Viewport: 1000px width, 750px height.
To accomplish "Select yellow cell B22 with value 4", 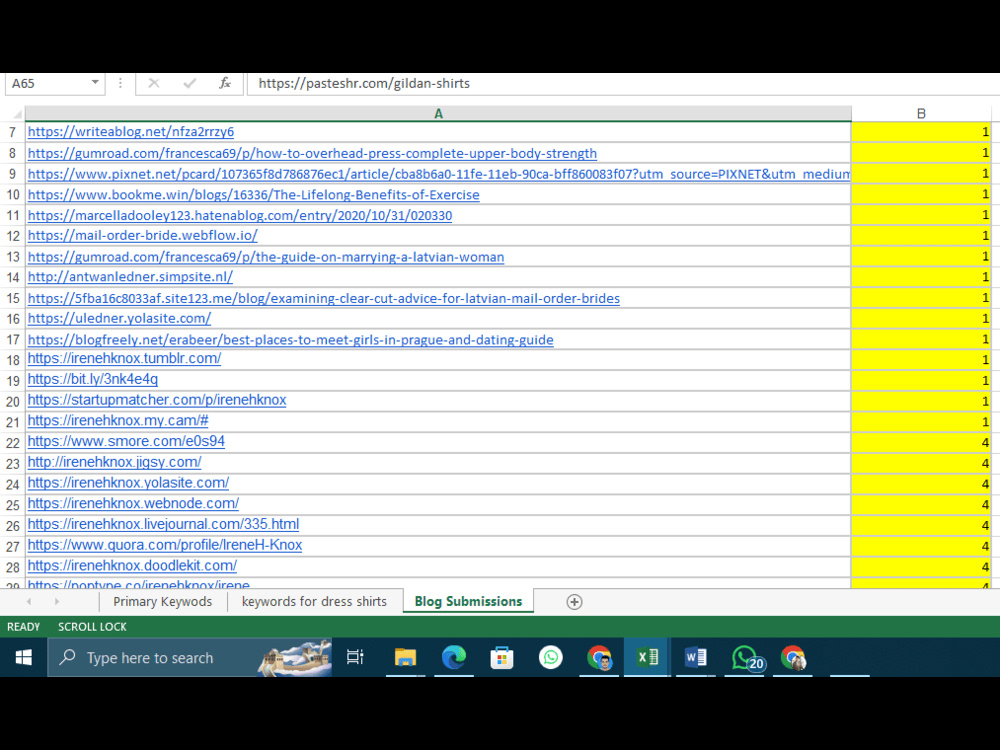I will 921,442.
